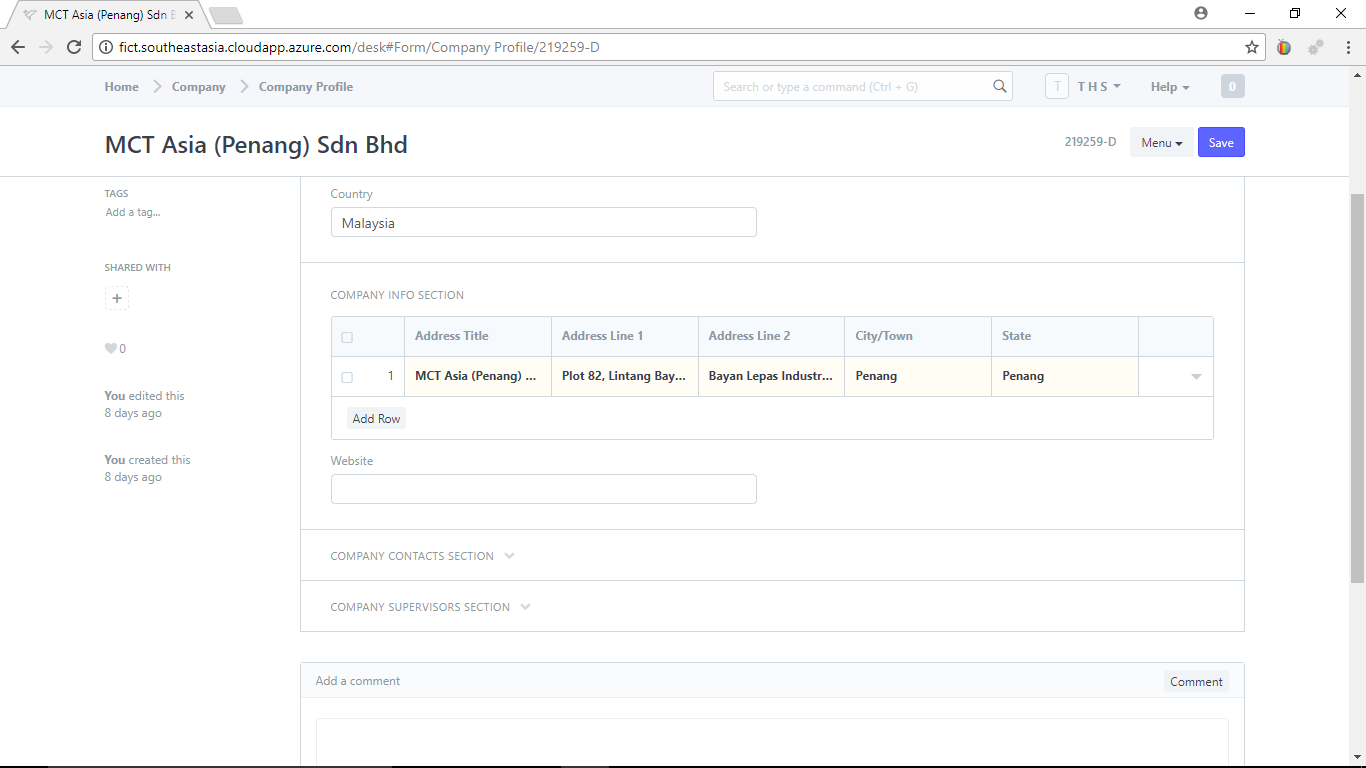Open T H S user dropdown
Viewport: 1366px width, 768px height.
[1098, 87]
